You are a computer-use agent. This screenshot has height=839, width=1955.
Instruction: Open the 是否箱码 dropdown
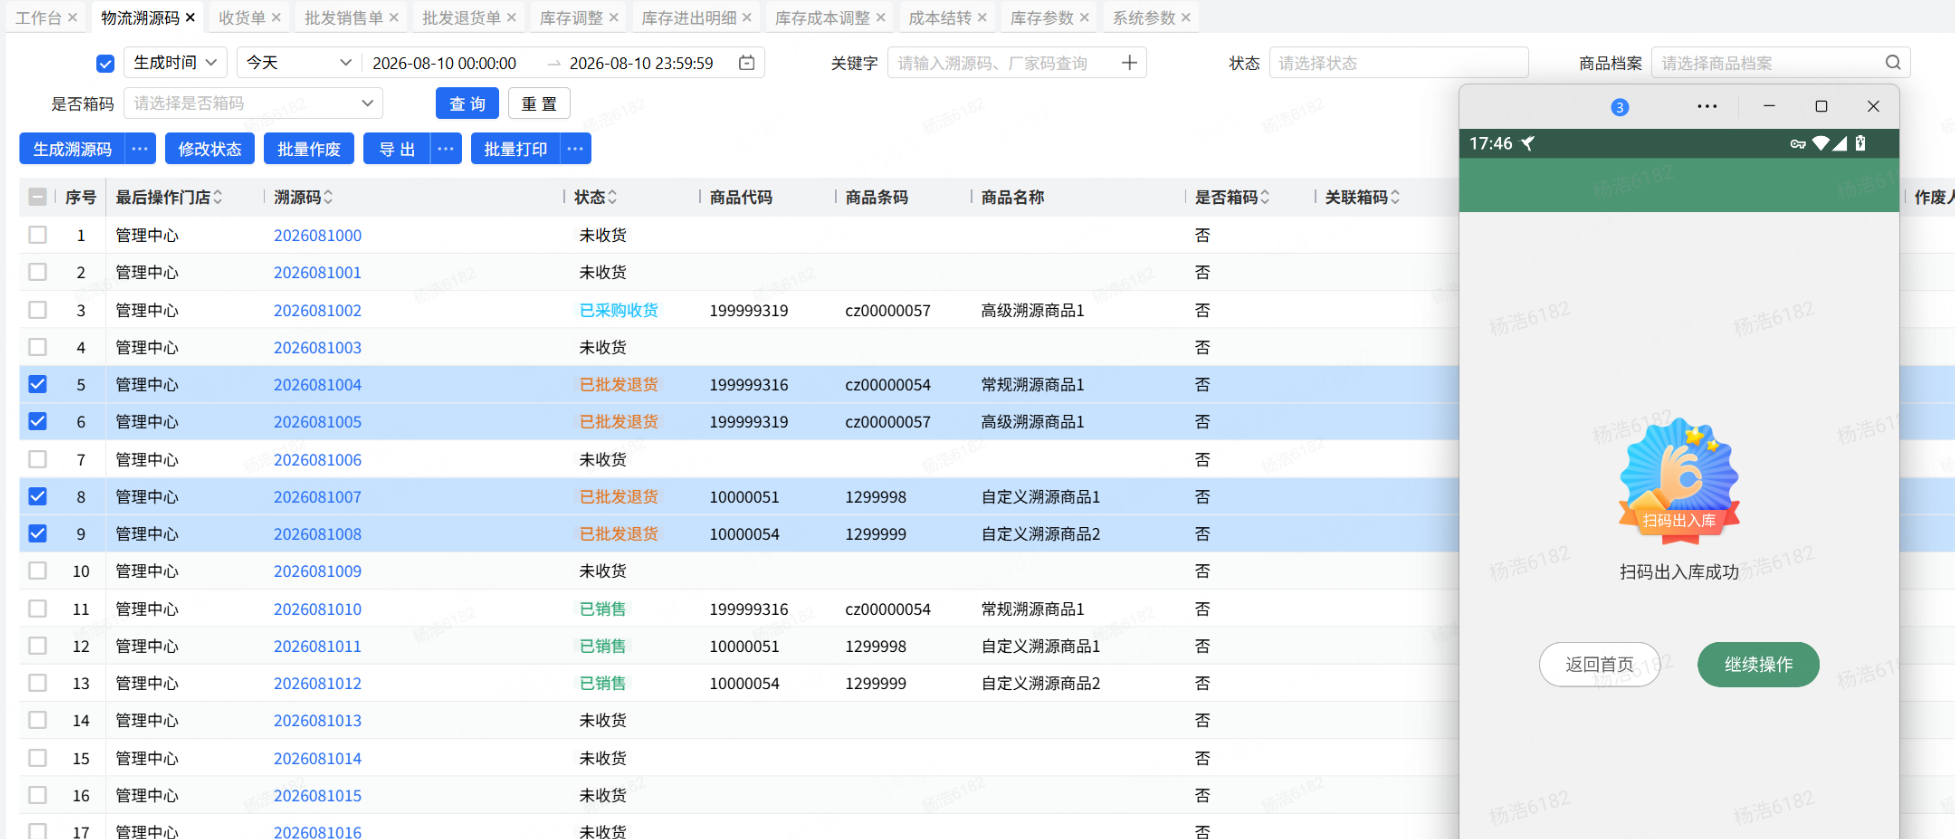point(253,103)
